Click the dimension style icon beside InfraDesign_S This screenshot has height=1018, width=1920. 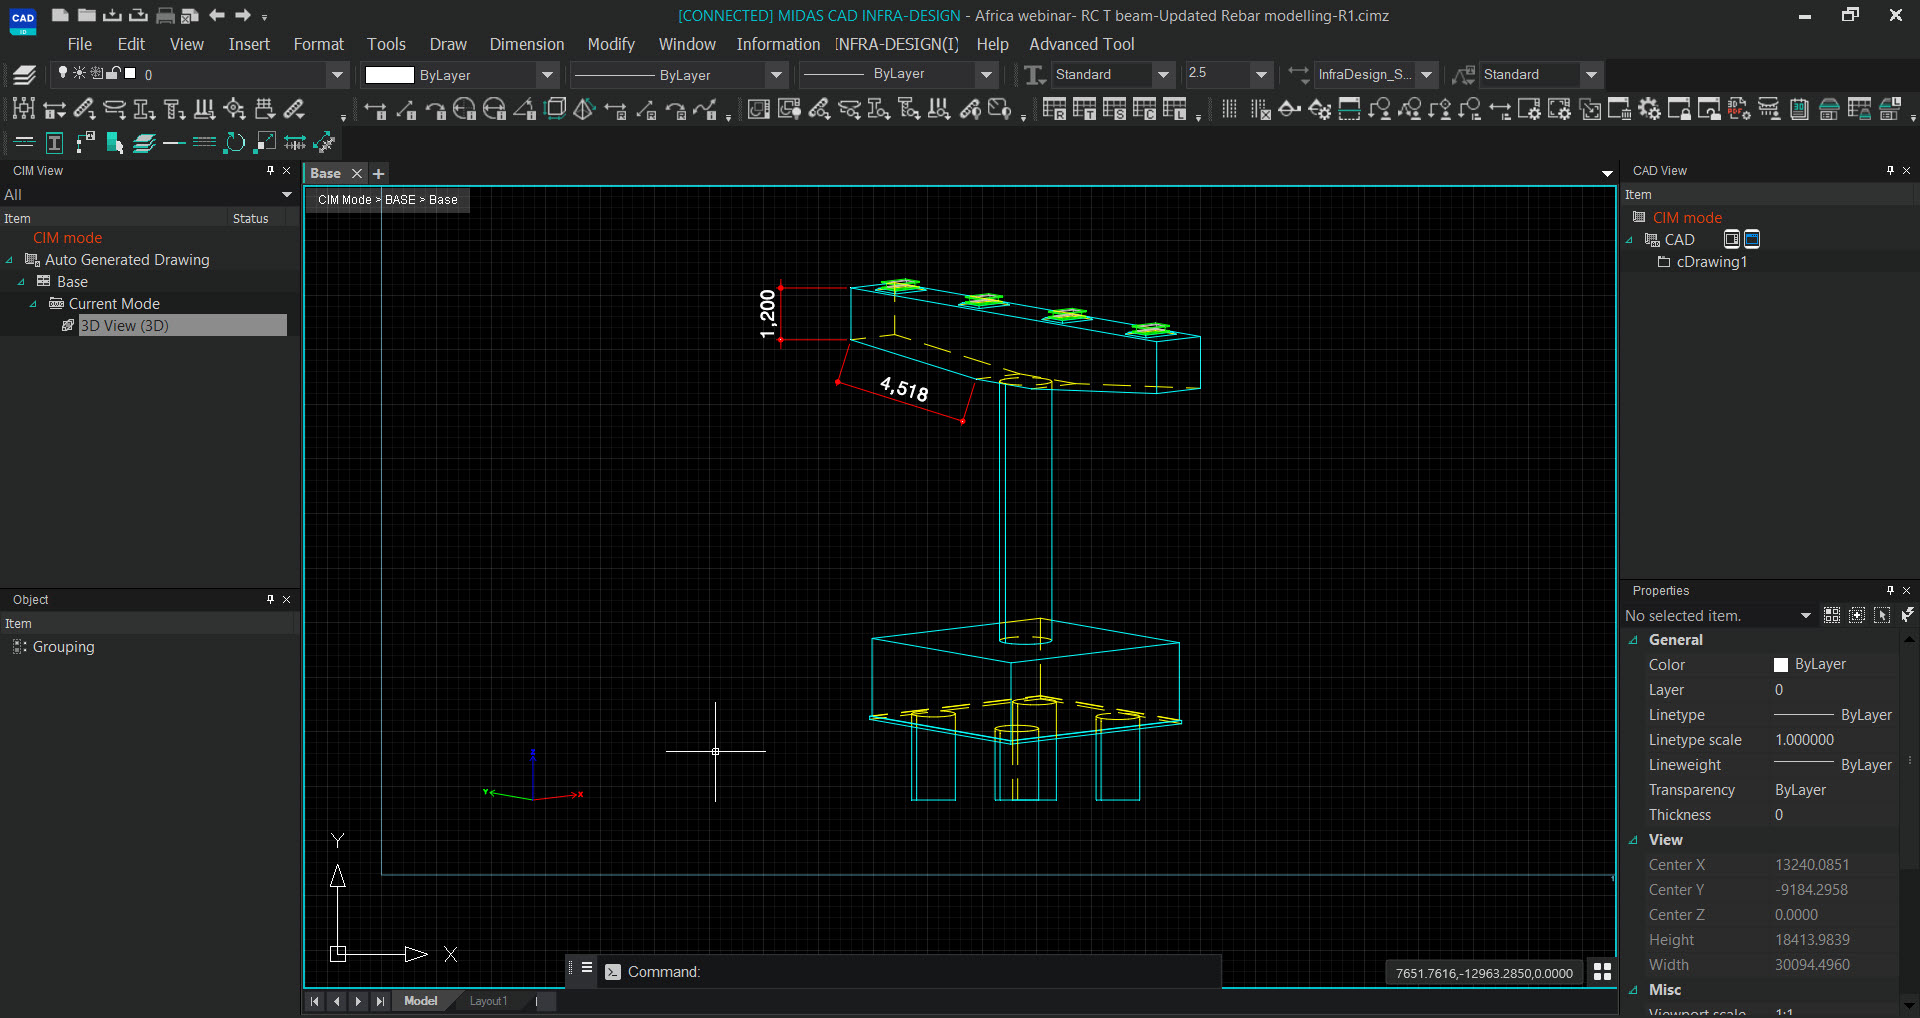click(1298, 75)
